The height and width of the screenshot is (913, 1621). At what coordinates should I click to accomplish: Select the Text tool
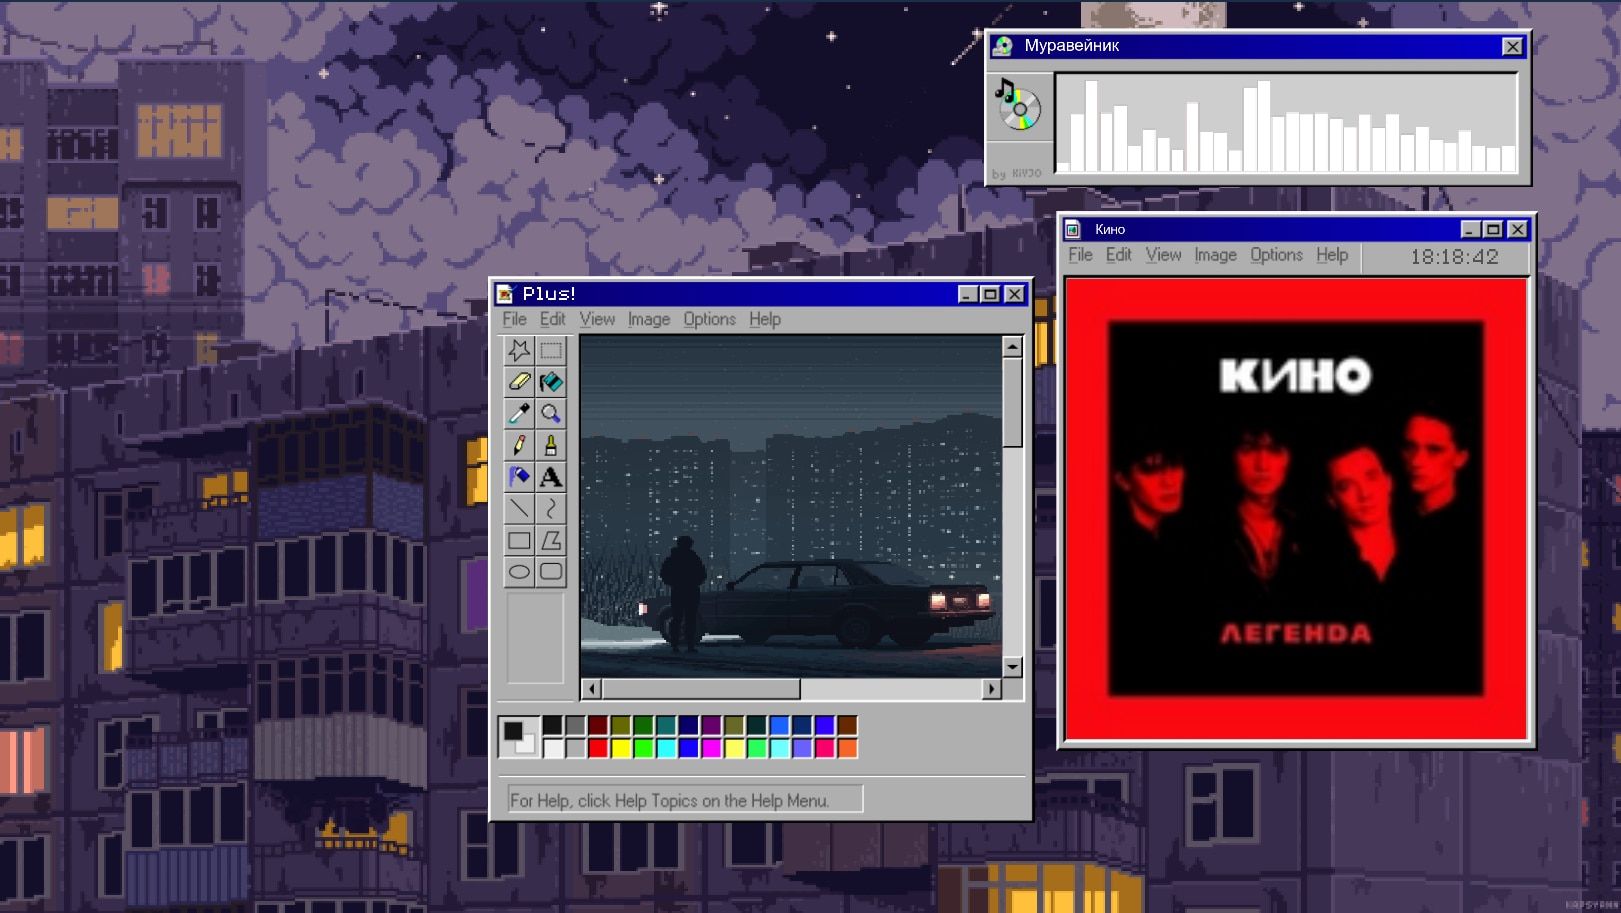tap(551, 477)
